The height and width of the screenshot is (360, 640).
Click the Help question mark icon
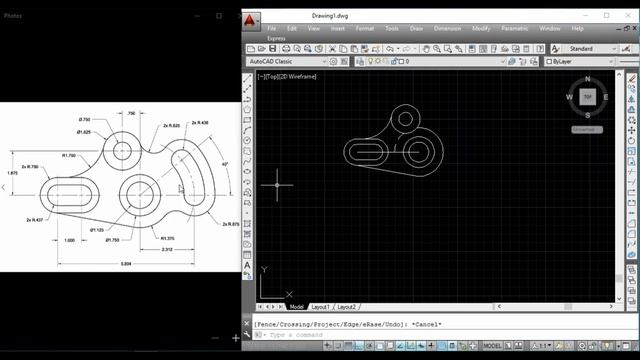click(540, 49)
